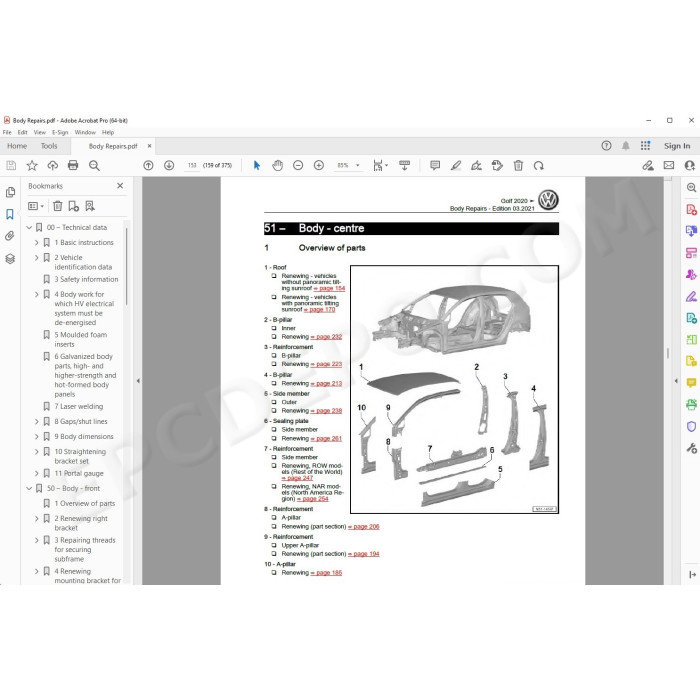
Task: Open the fit page options icon
Action: pos(378,166)
